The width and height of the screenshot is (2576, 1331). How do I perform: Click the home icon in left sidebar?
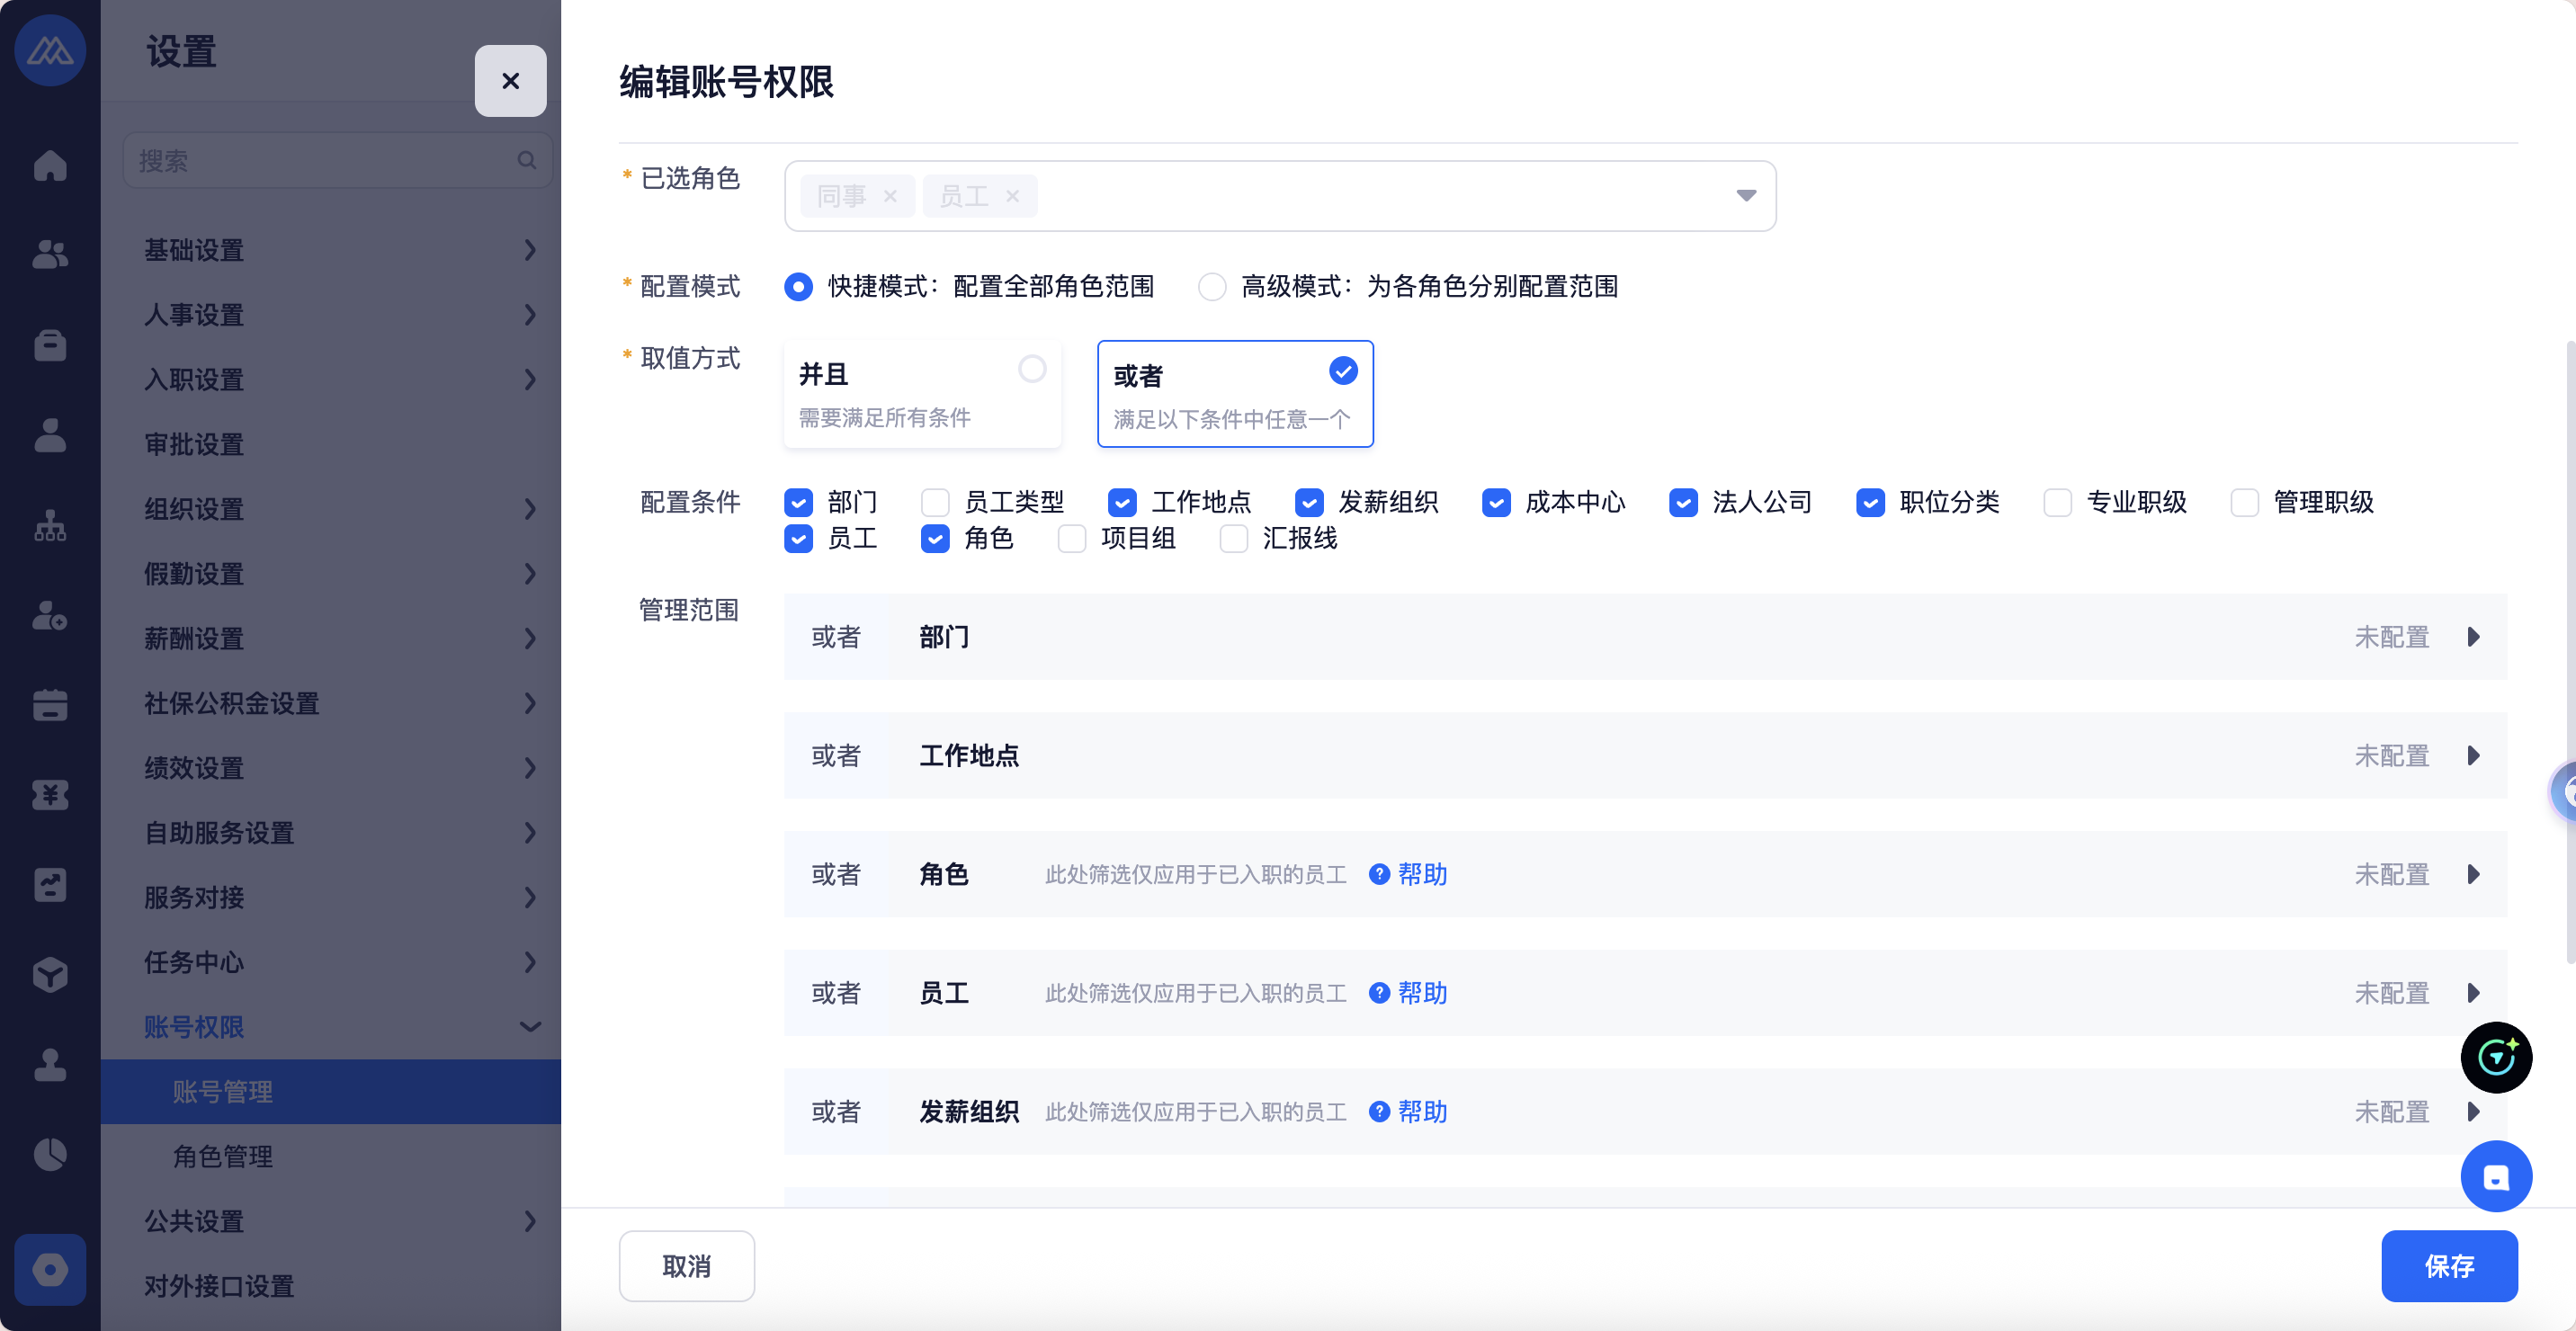(50, 165)
